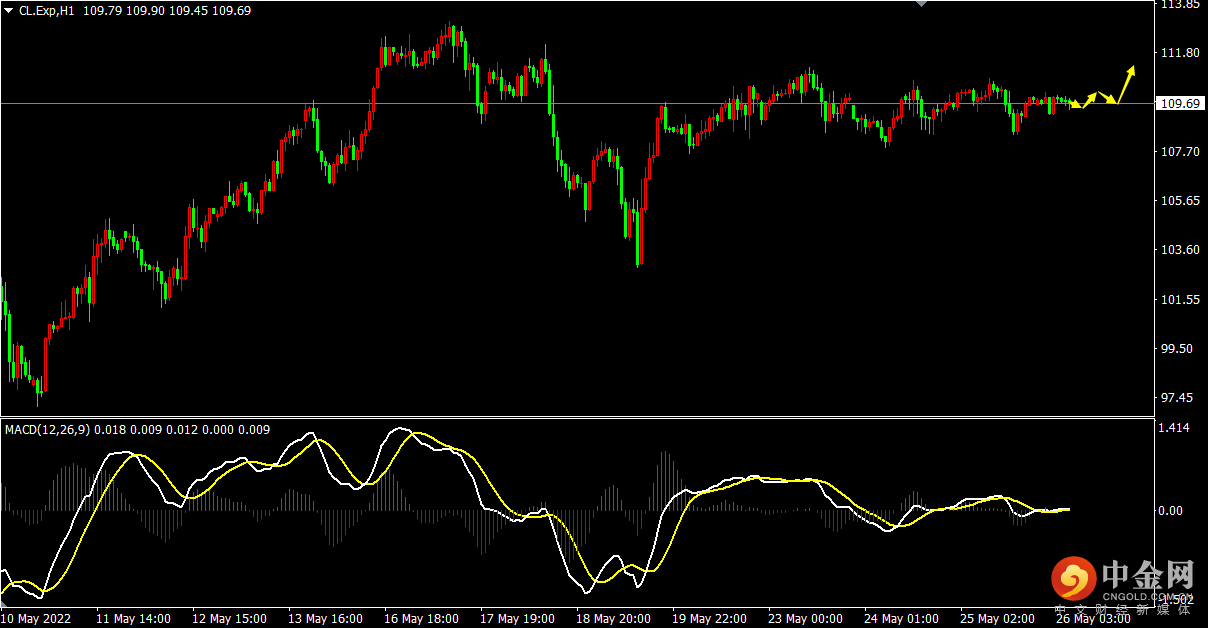The image size is (1208, 628).
Task: Click the 101.55 price axis label
Action: 1179,300
